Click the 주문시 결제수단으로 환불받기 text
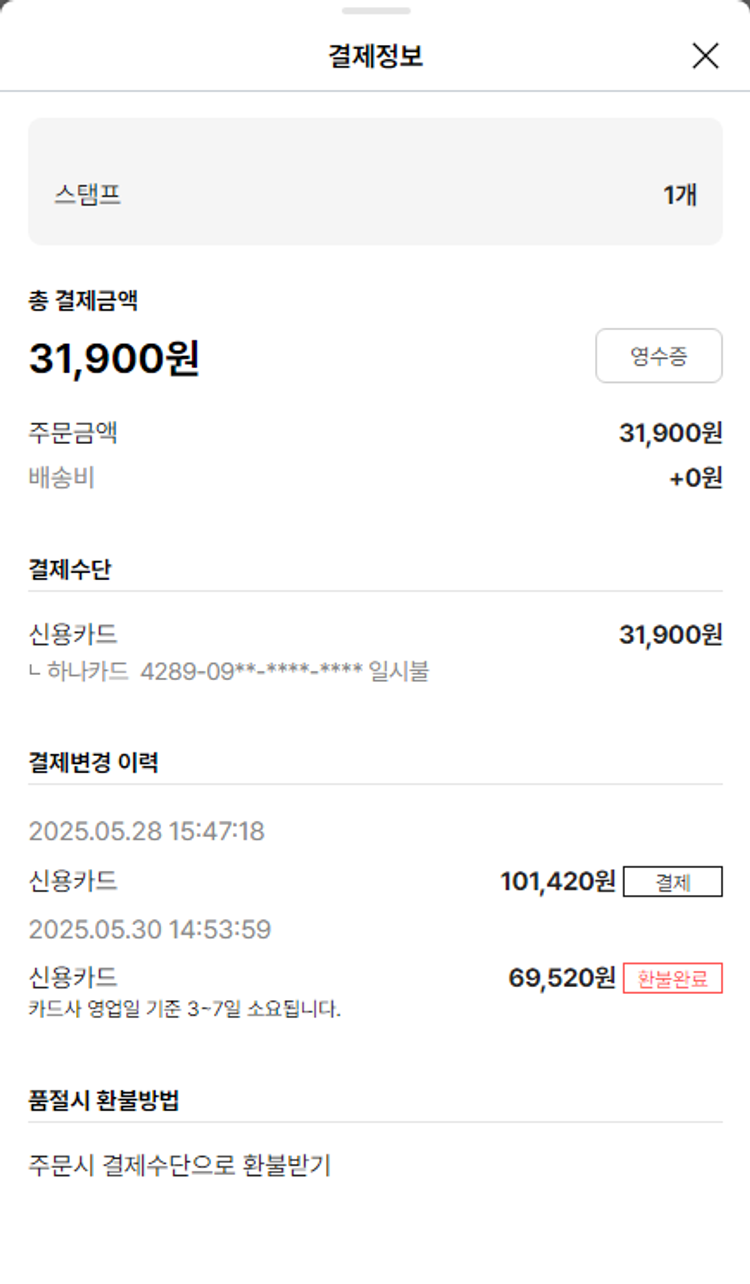 [179, 1165]
